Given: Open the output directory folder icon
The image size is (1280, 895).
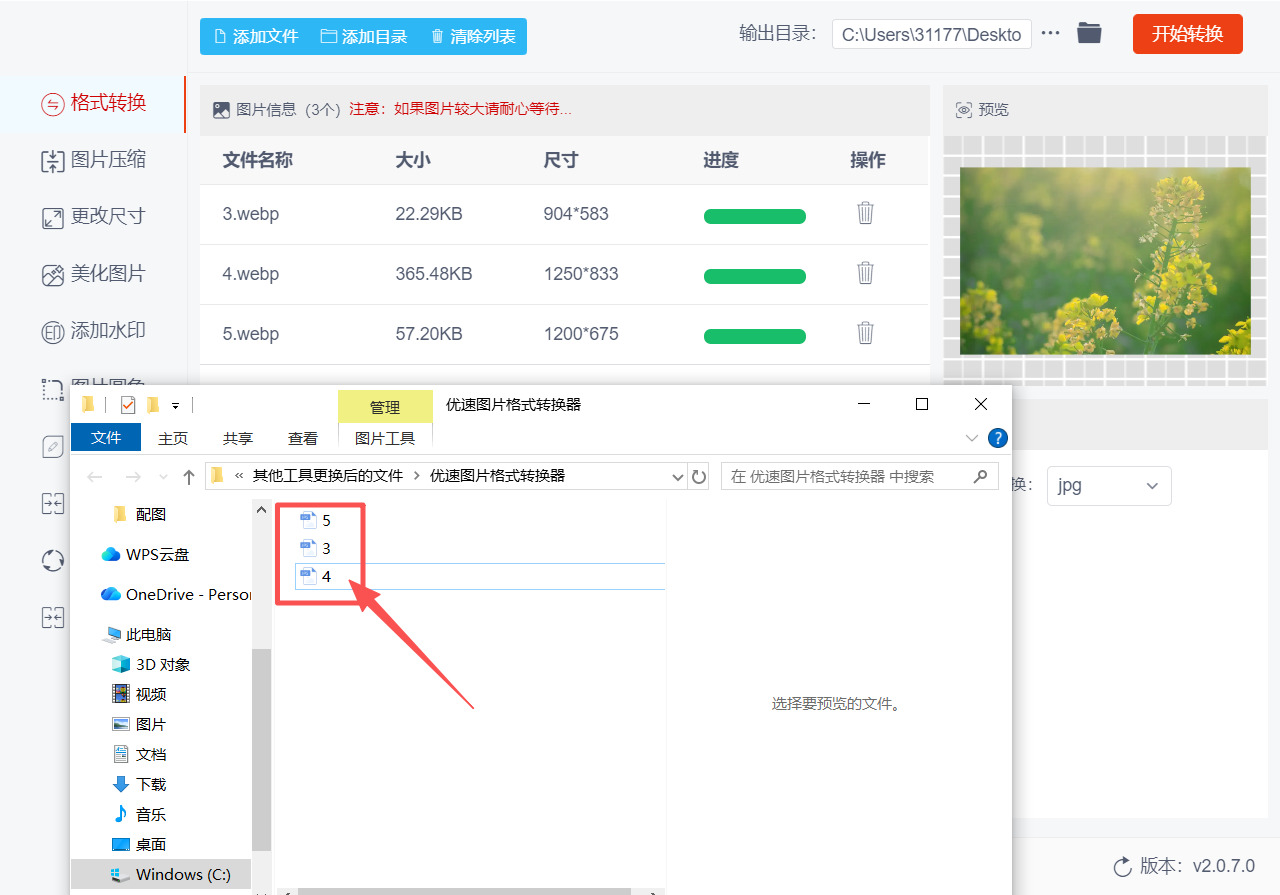Looking at the screenshot, I should click(1089, 33).
